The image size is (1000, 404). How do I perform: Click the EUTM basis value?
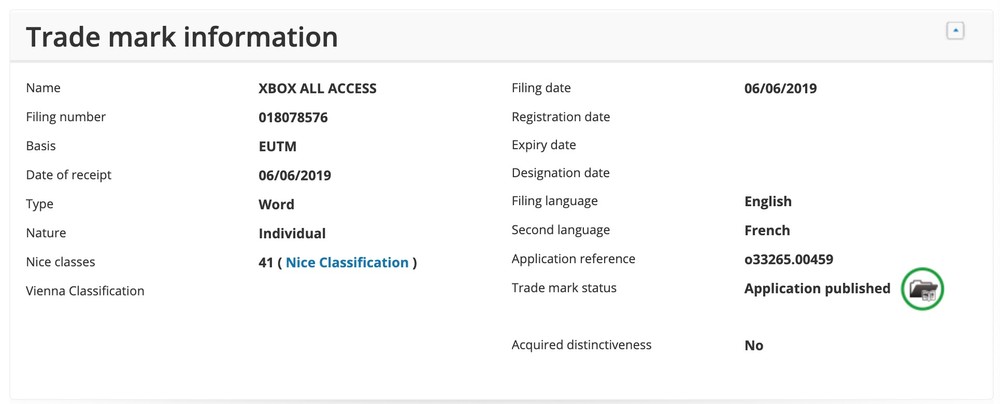(277, 146)
